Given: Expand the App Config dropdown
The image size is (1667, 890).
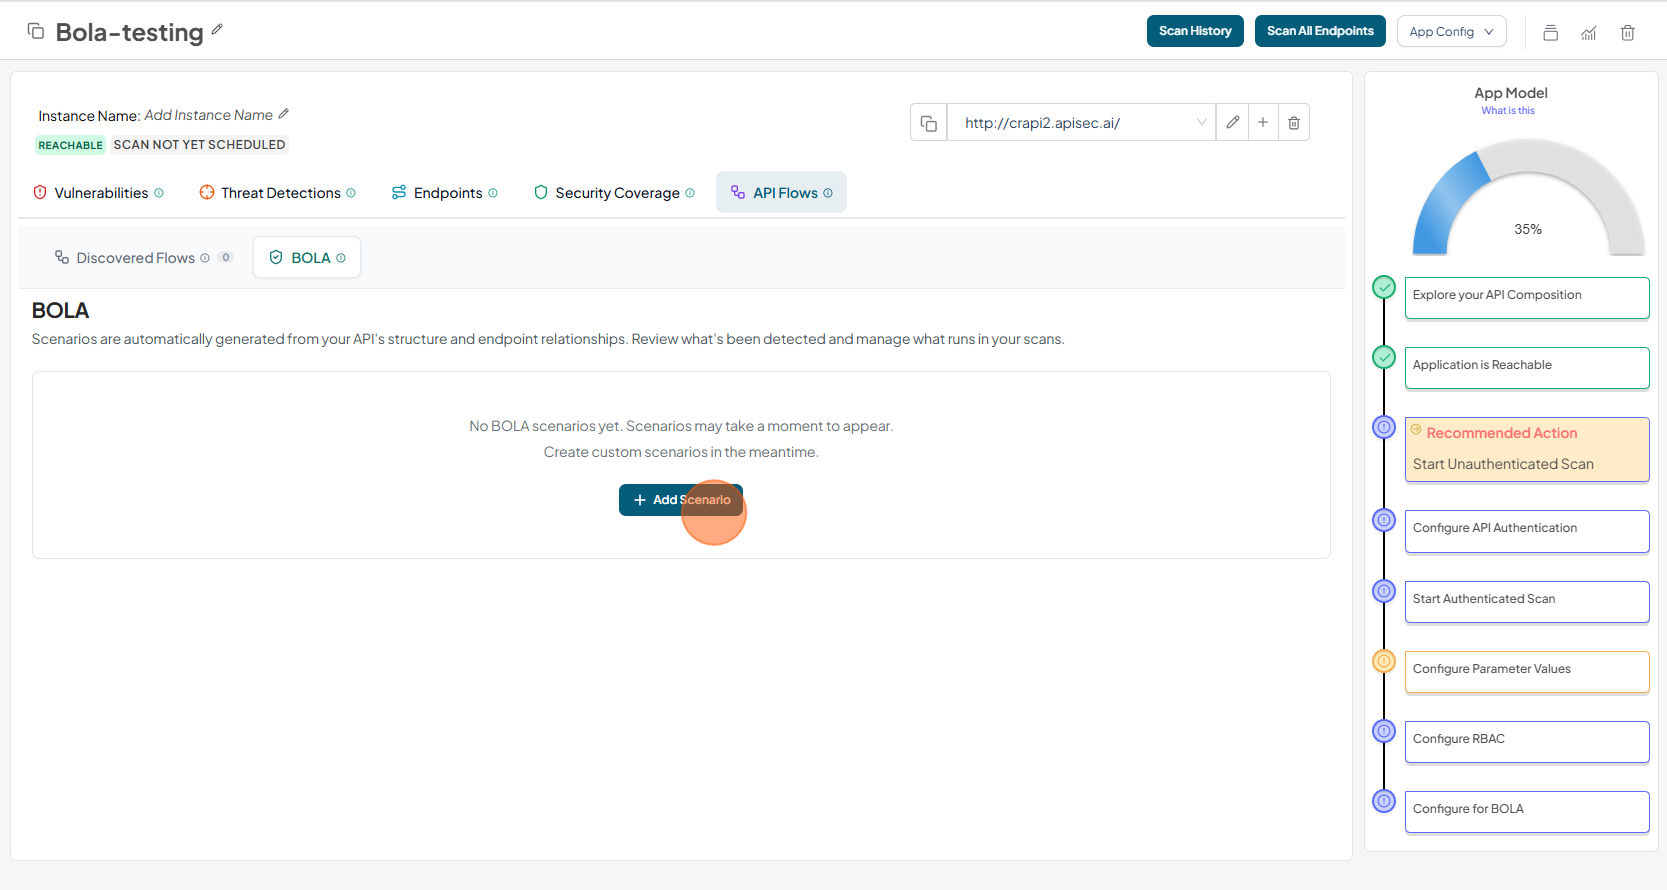Looking at the screenshot, I should click(1451, 32).
